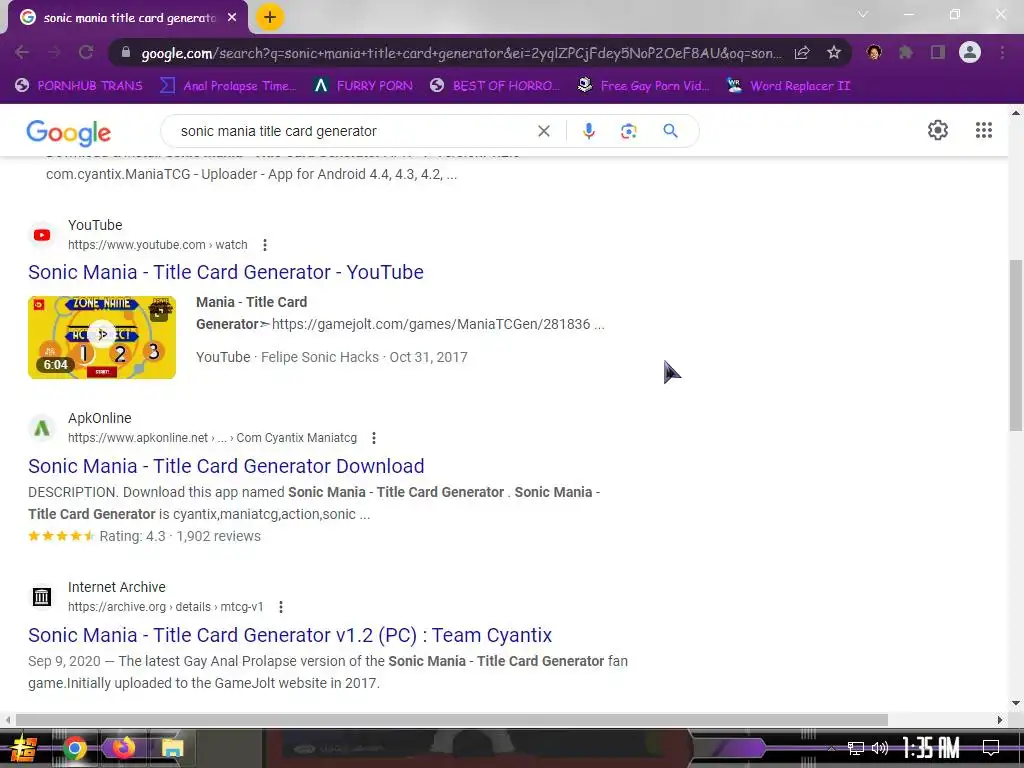
Task: Open options for the Internet Archive result
Action: click(x=281, y=607)
